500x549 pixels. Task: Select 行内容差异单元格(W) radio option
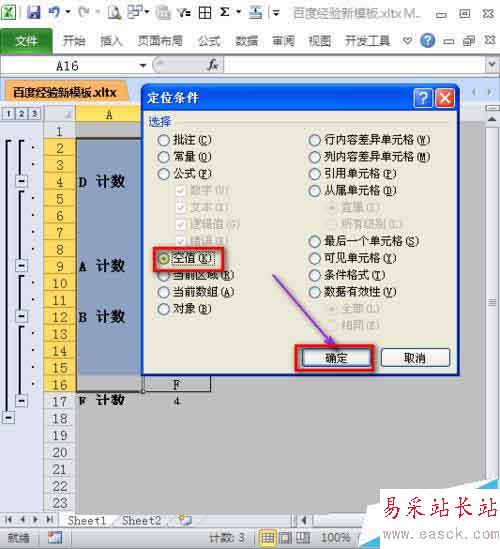[369, 140]
